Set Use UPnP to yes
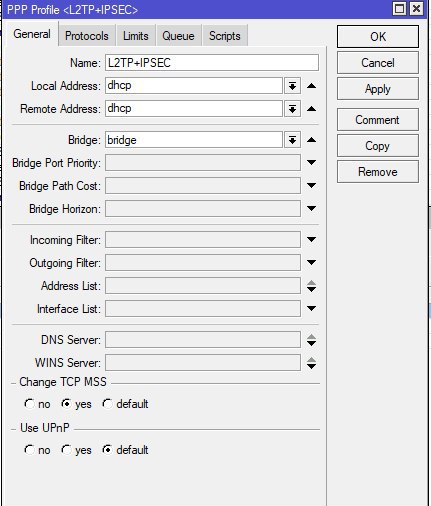431x506 pixels. click(x=66, y=450)
